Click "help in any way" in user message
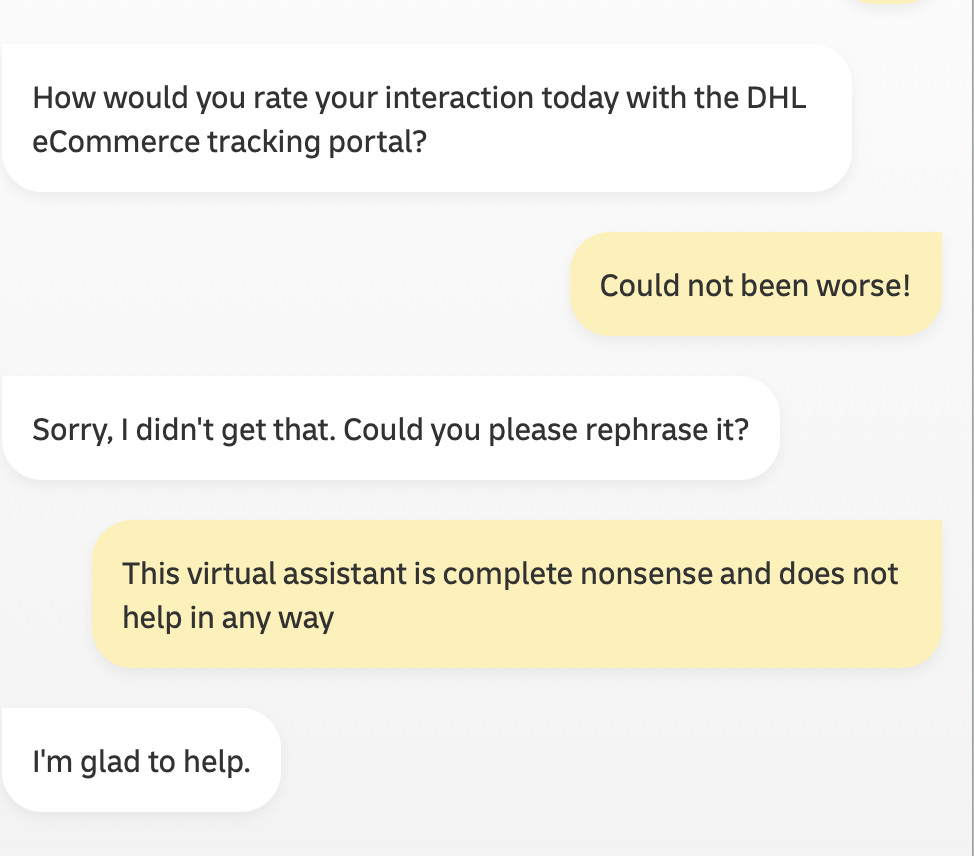 (x=228, y=618)
